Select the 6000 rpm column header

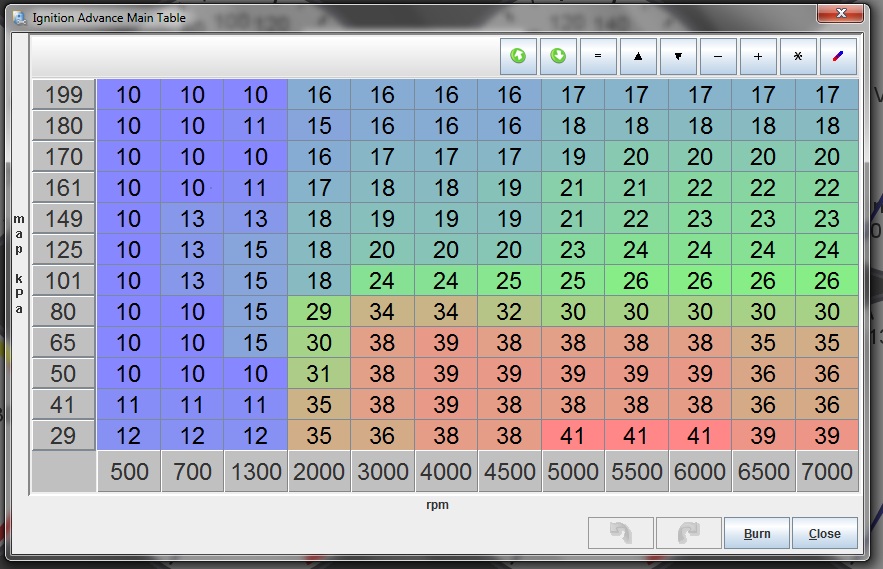tap(701, 472)
